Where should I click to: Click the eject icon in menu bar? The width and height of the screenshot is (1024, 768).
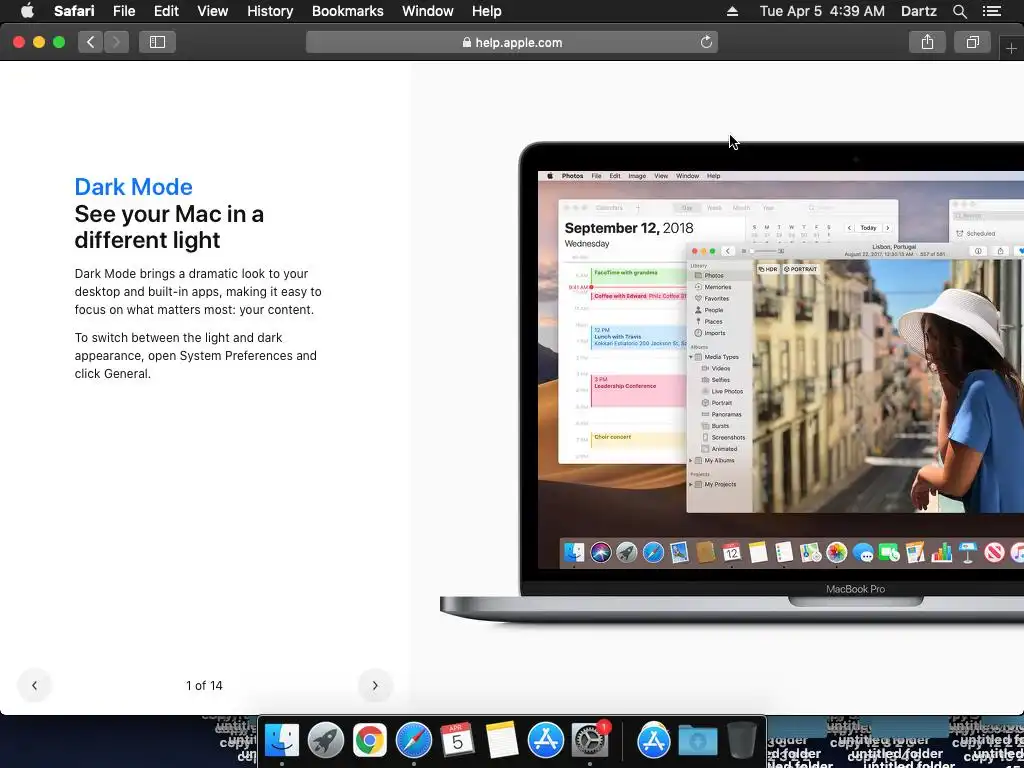[733, 11]
